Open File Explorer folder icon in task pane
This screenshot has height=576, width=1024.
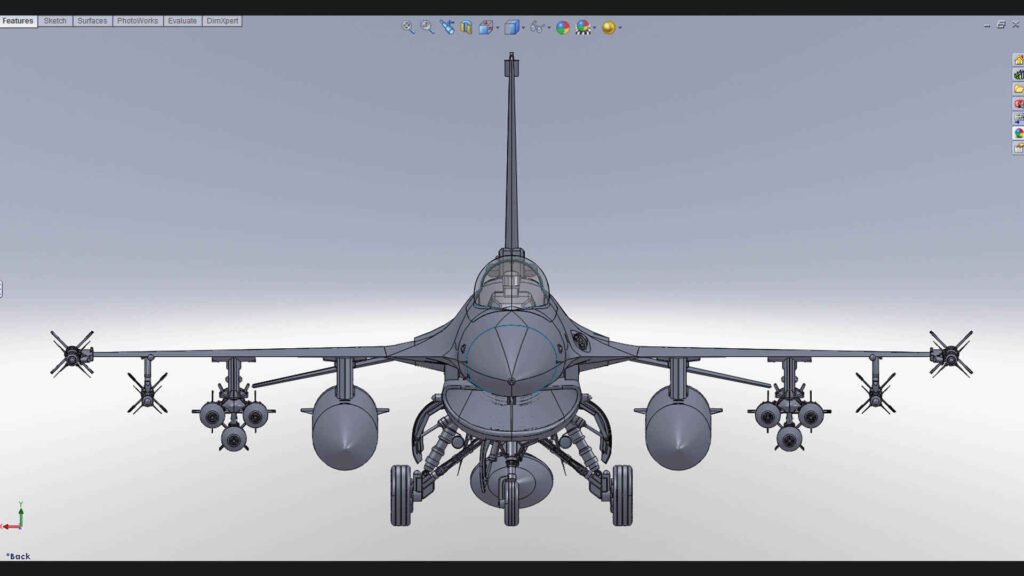[x=1018, y=89]
